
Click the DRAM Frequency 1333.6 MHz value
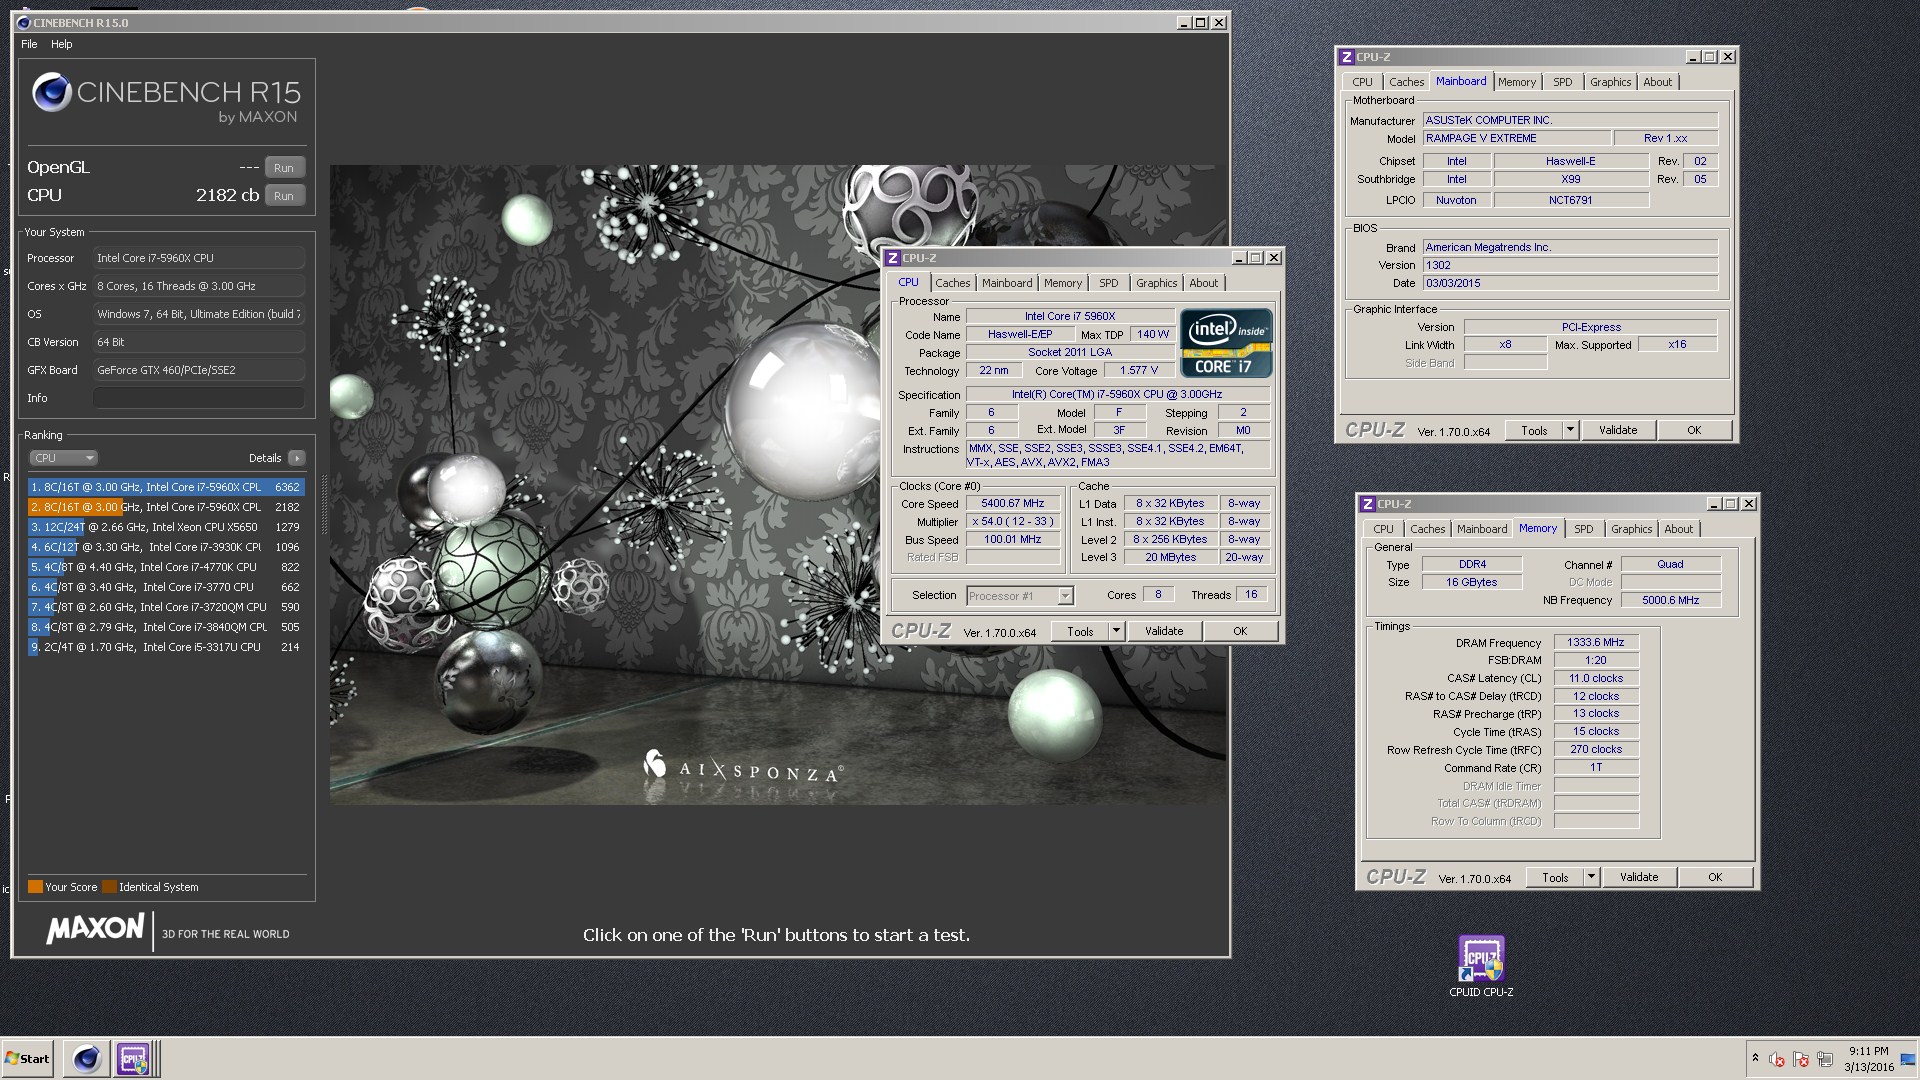(1596, 643)
